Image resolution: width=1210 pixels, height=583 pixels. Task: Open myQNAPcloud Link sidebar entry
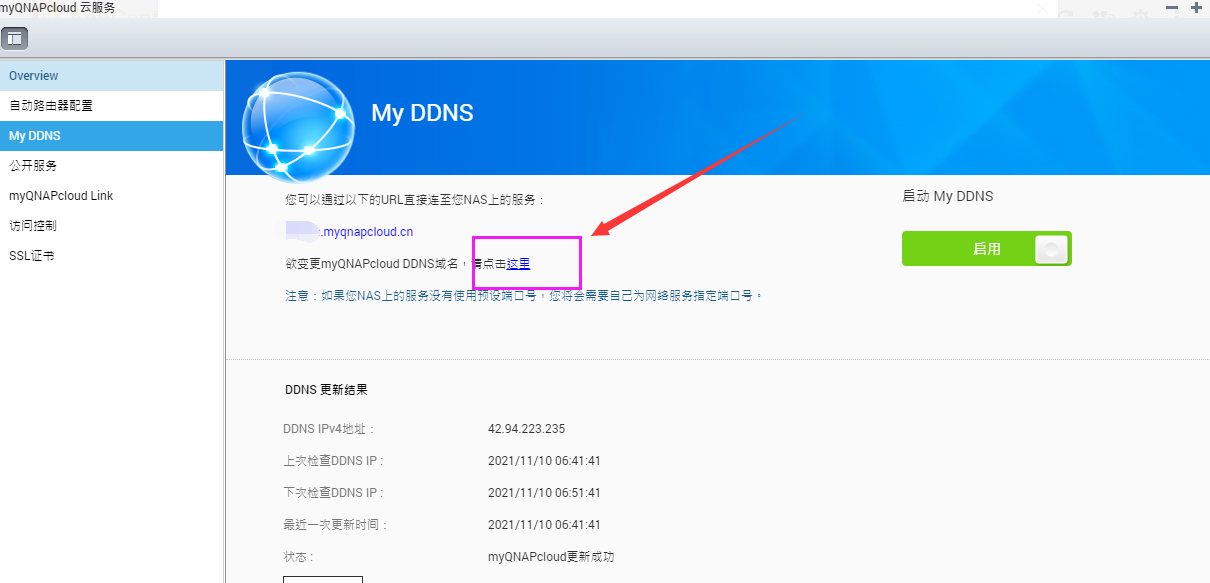pos(111,196)
